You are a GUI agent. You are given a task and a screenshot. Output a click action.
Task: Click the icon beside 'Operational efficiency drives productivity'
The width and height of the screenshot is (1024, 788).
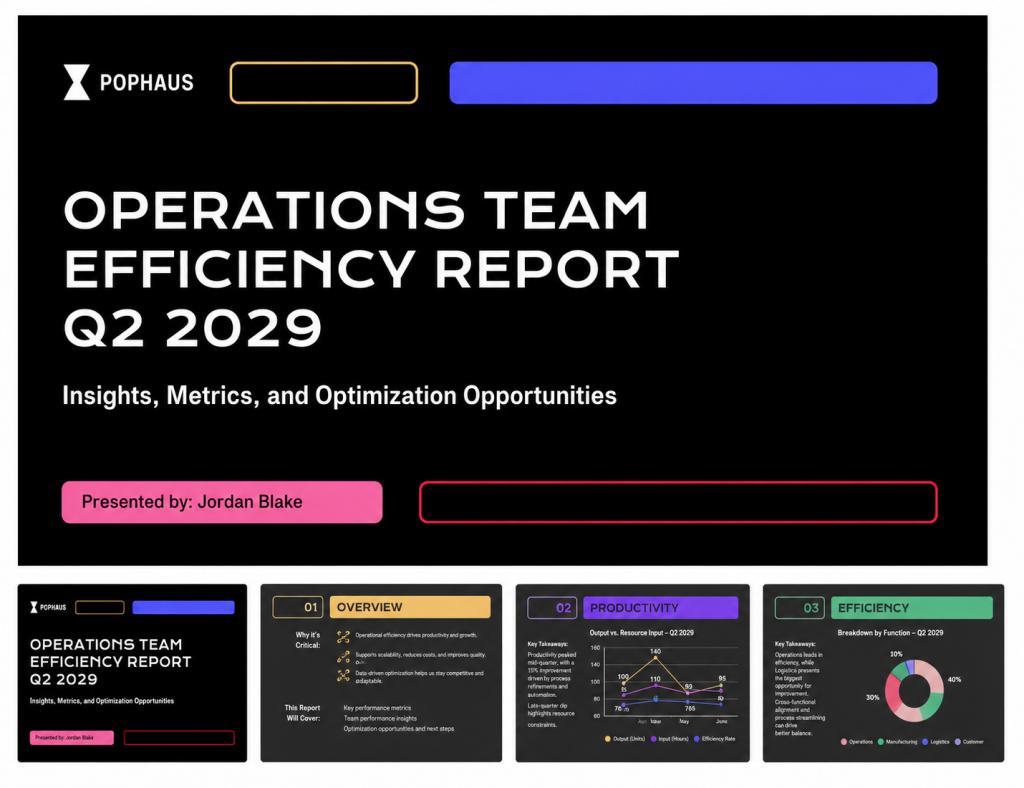343,637
